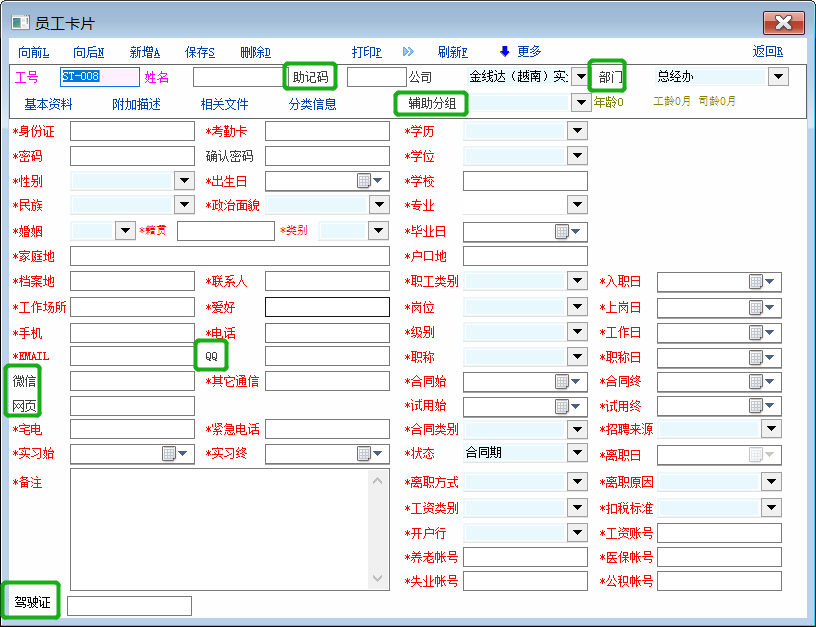The height and width of the screenshot is (627, 816).
Task: Open the calendar icon for 职称日
Action: tap(755, 357)
